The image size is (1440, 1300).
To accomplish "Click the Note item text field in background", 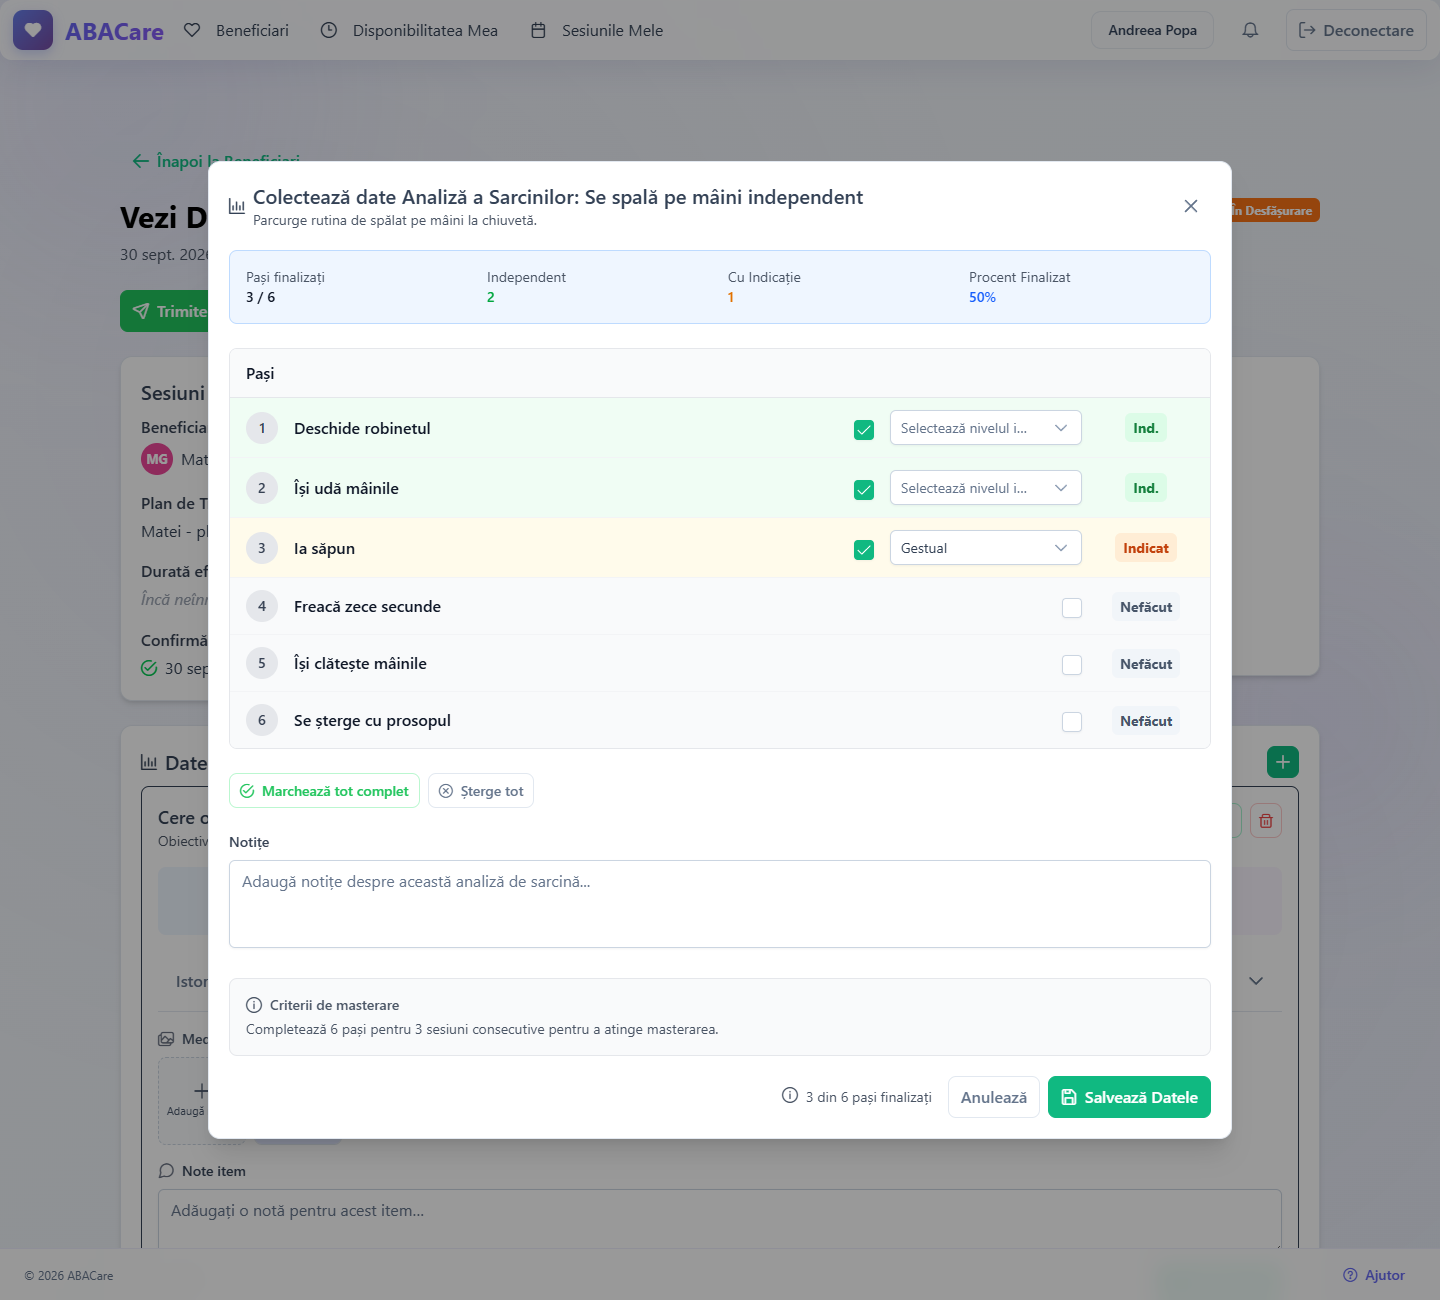I will pos(720,1218).
